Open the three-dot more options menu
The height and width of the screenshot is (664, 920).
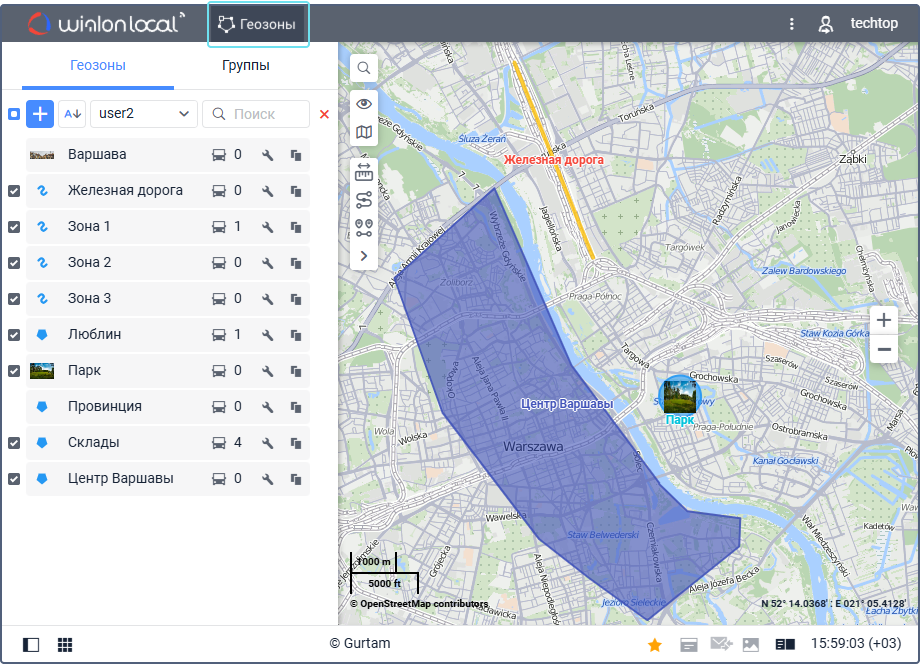[792, 24]
